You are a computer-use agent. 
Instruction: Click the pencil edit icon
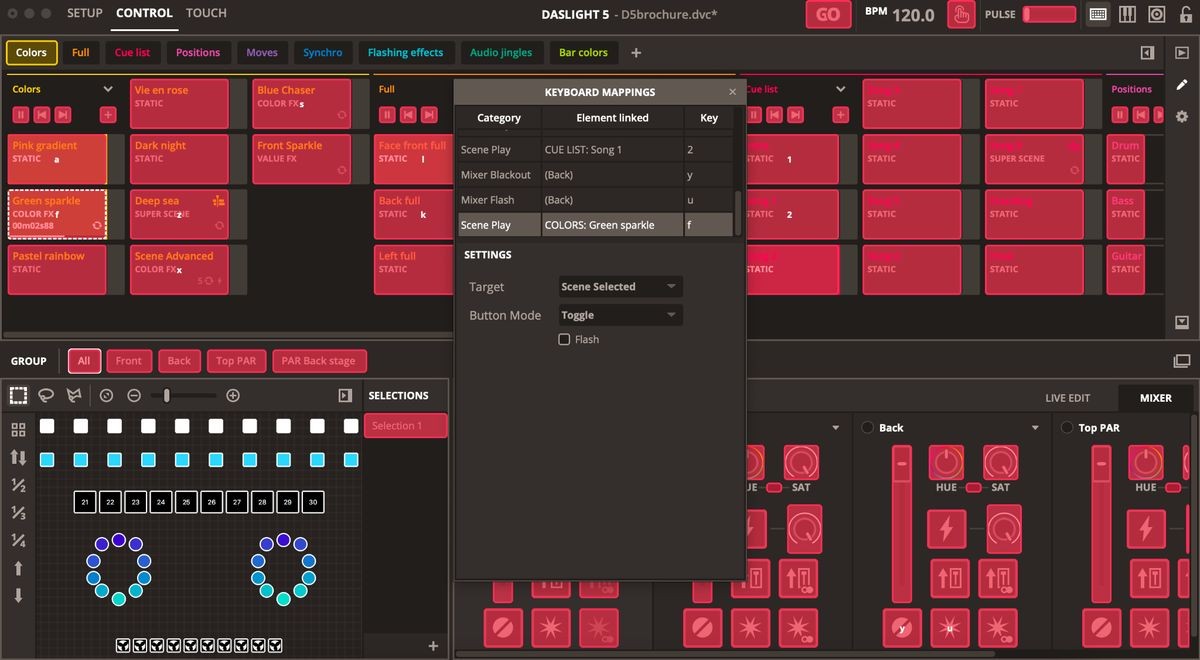(1182, 85)
